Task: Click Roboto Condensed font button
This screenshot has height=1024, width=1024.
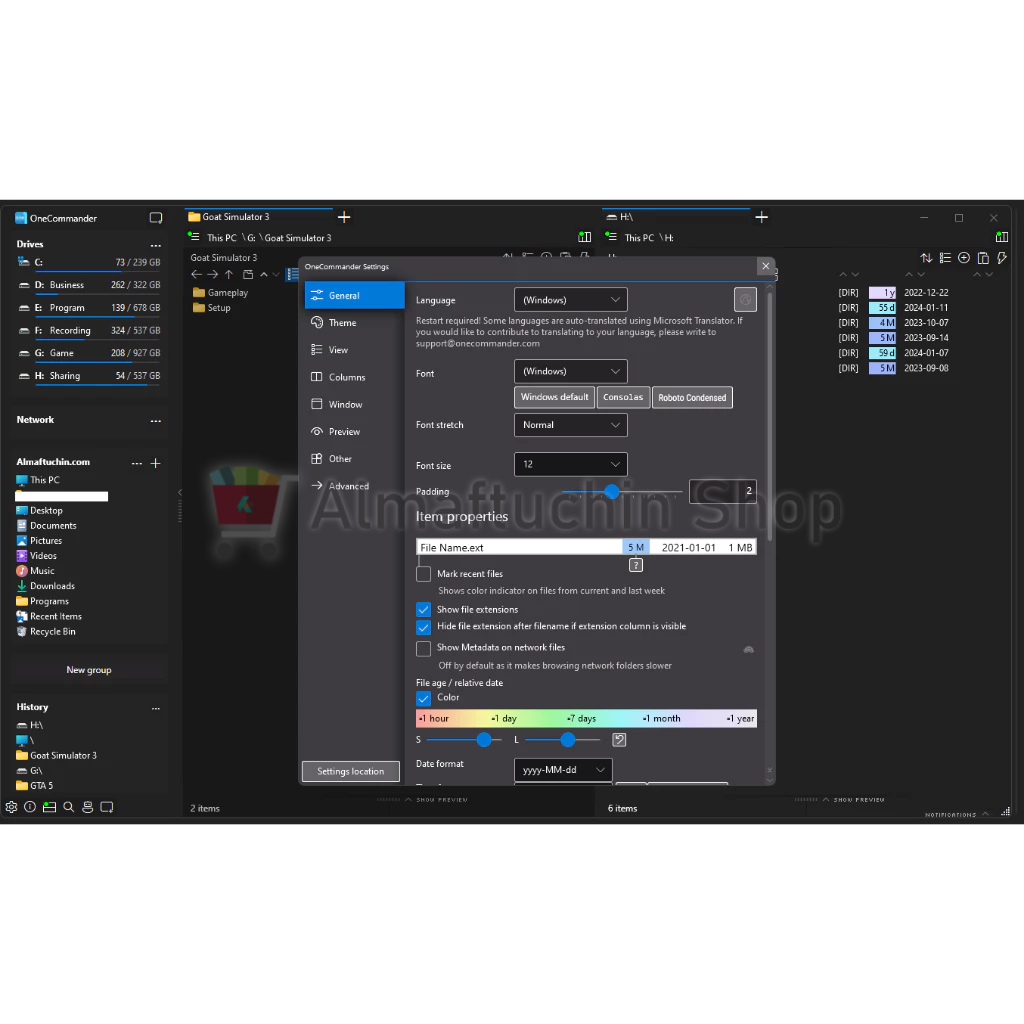Action: click(x=692, y=397)
